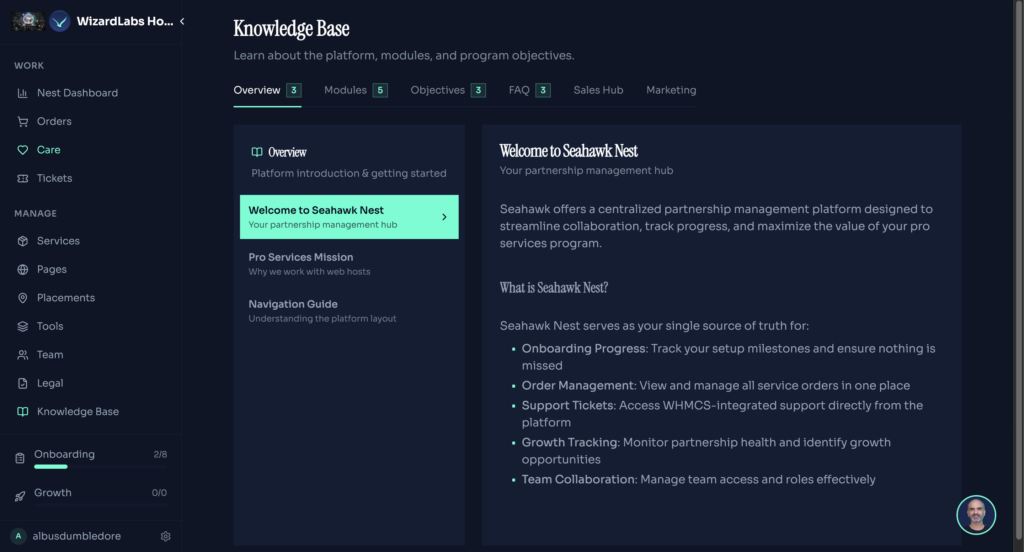Image resolution: width=1024 pixels, height=552 pixels.
Task: Open Tickets via ticket icon
Action: pos(23,178)
